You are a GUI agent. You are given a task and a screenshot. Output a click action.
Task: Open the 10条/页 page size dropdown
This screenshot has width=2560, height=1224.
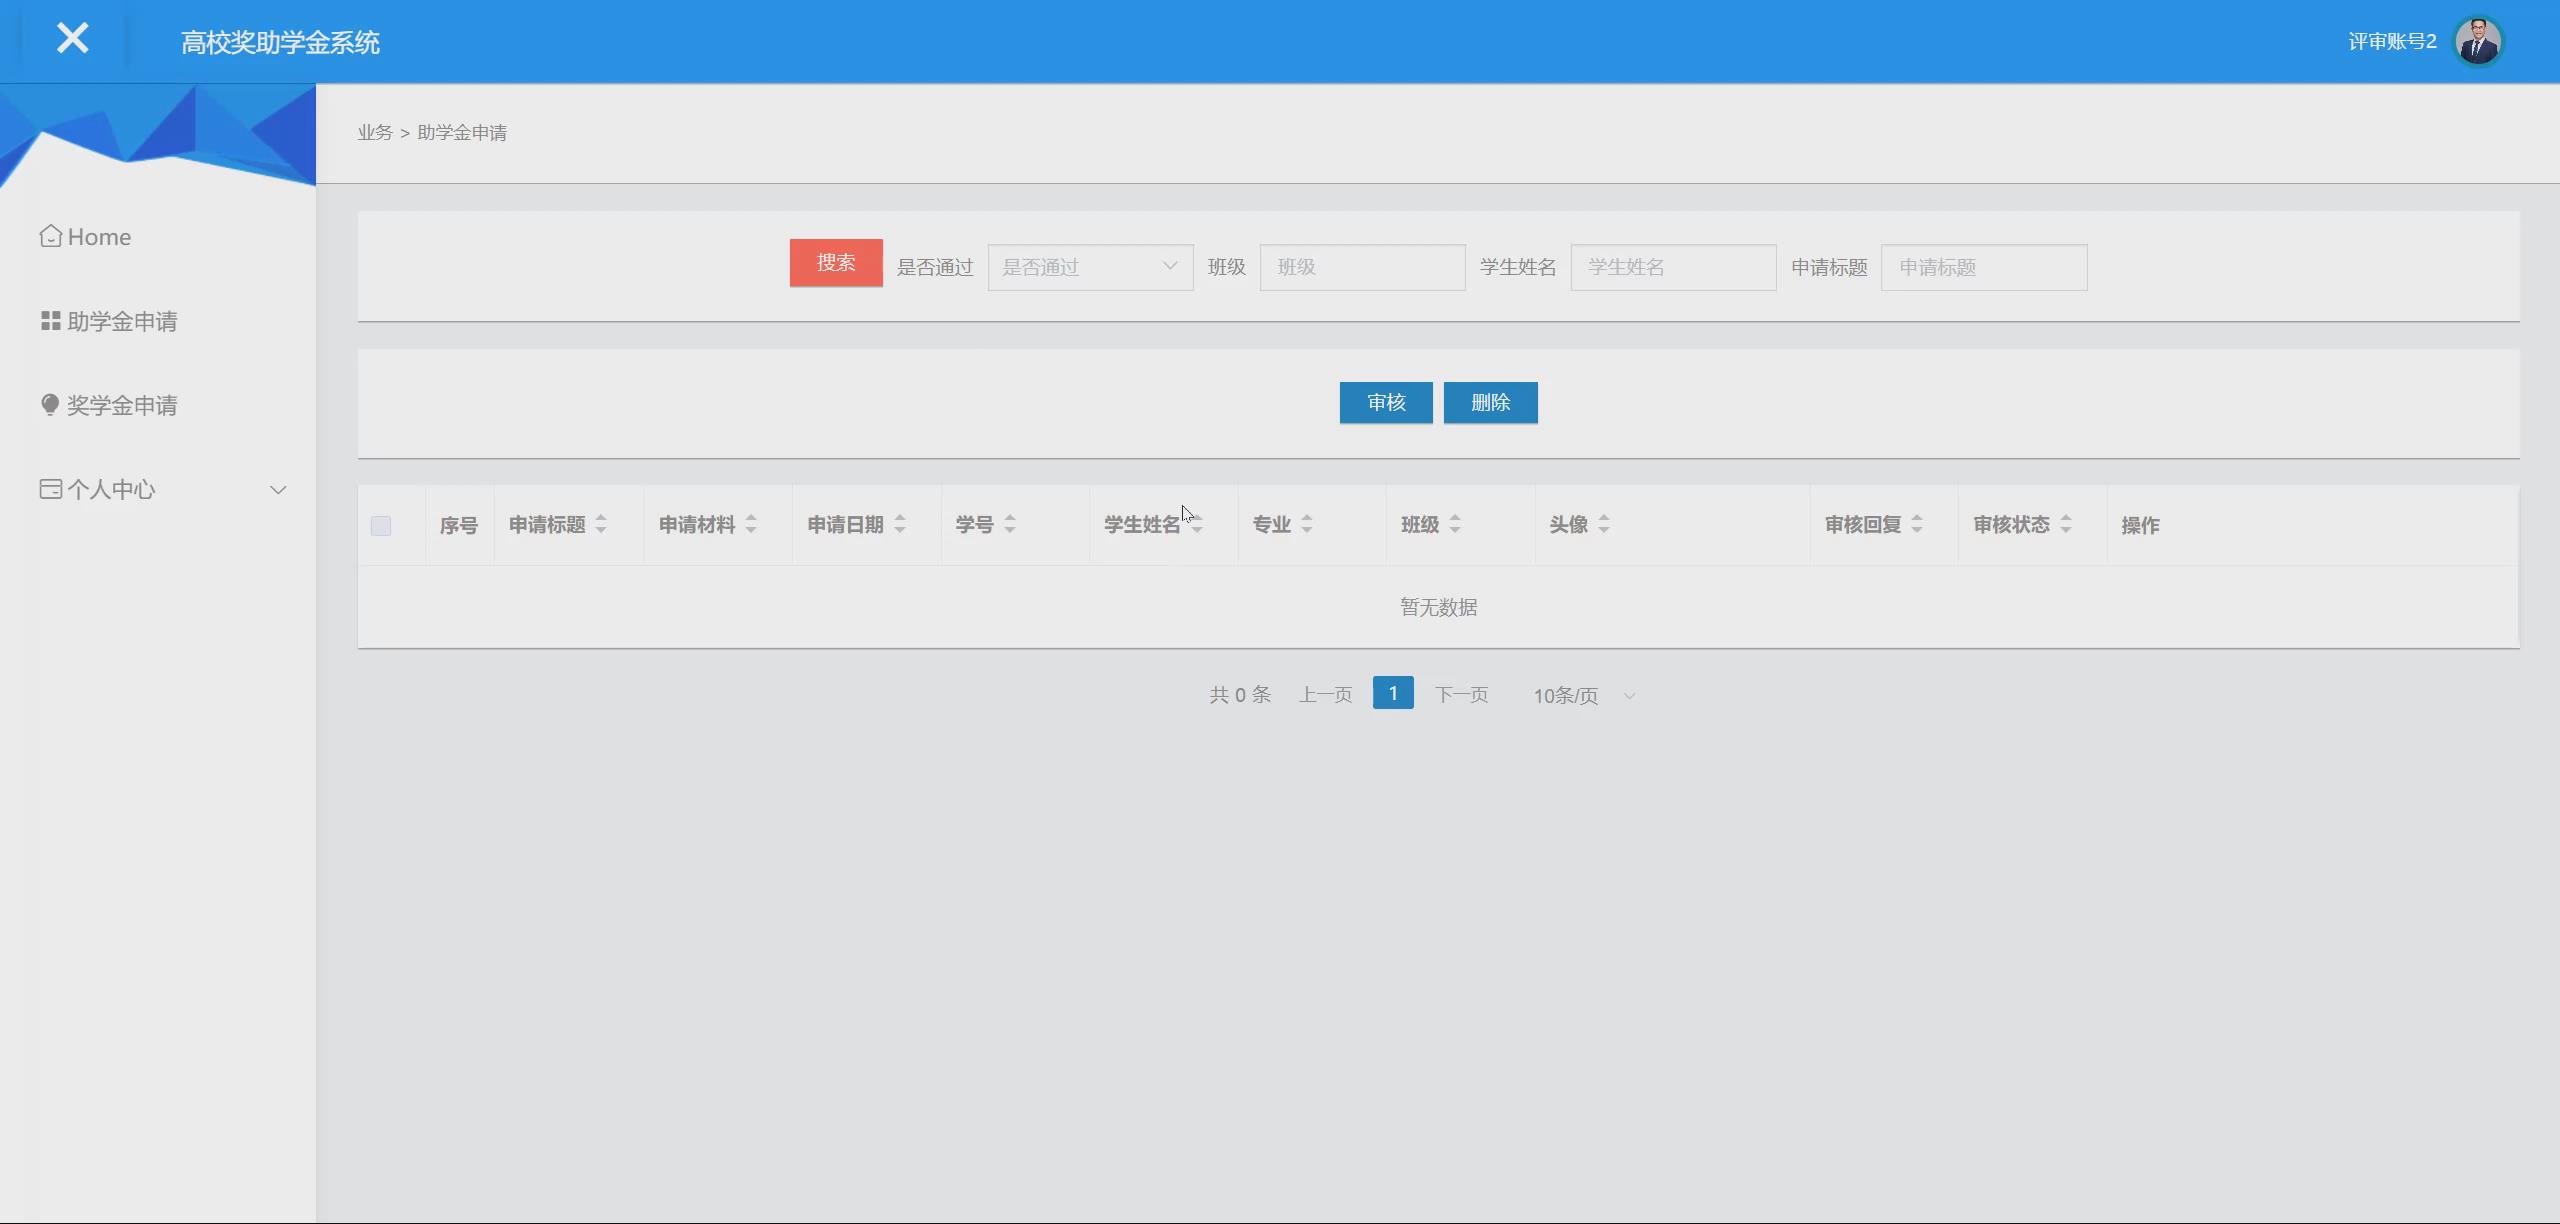coord(1584,696)
